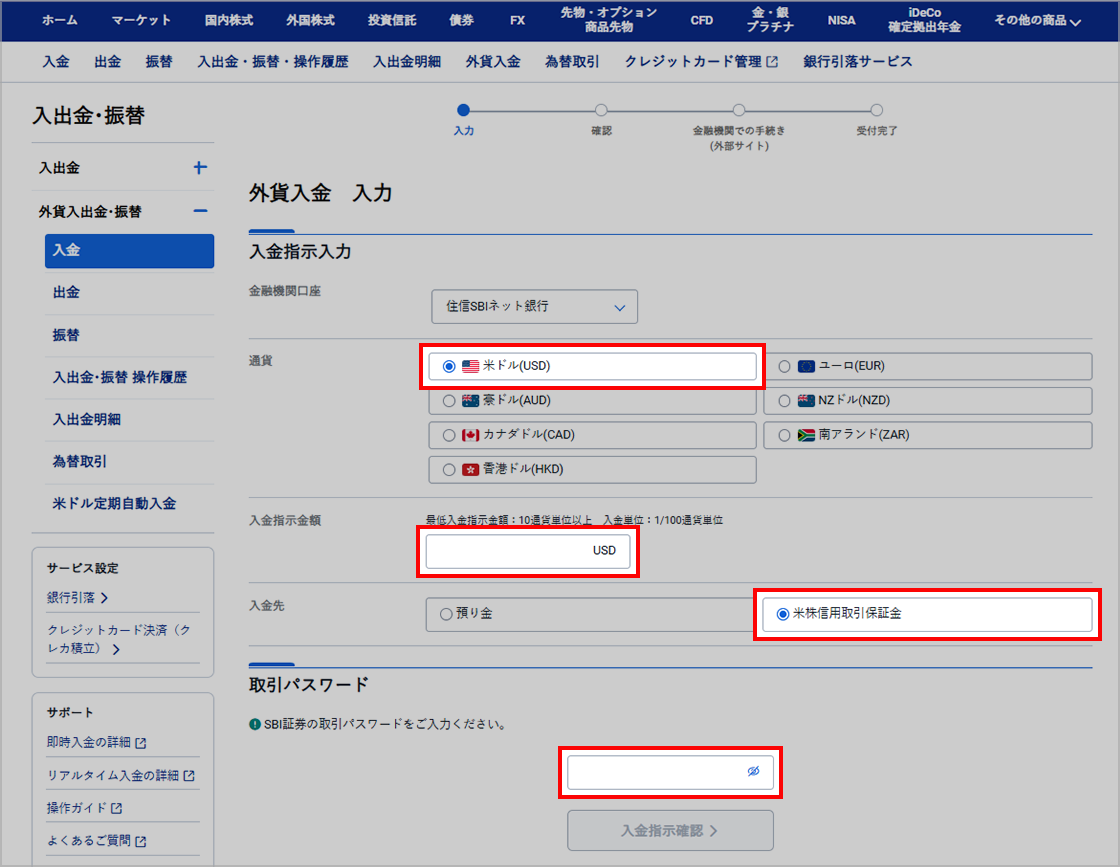
Task: Open マーケット in top navigation
Action: click(x=141, y=20)
